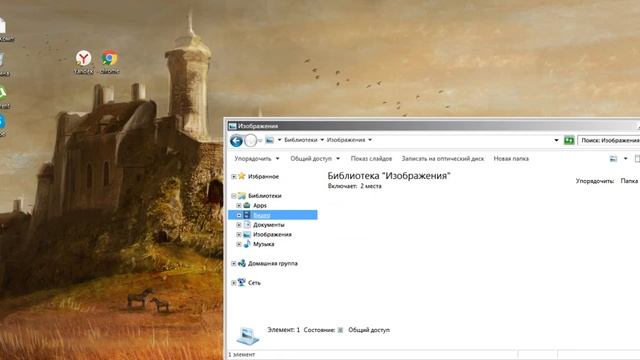This screenshot has height=360, width=640.
Task: Click the shared state icon in details pane
Action: (x=340, y=330)
